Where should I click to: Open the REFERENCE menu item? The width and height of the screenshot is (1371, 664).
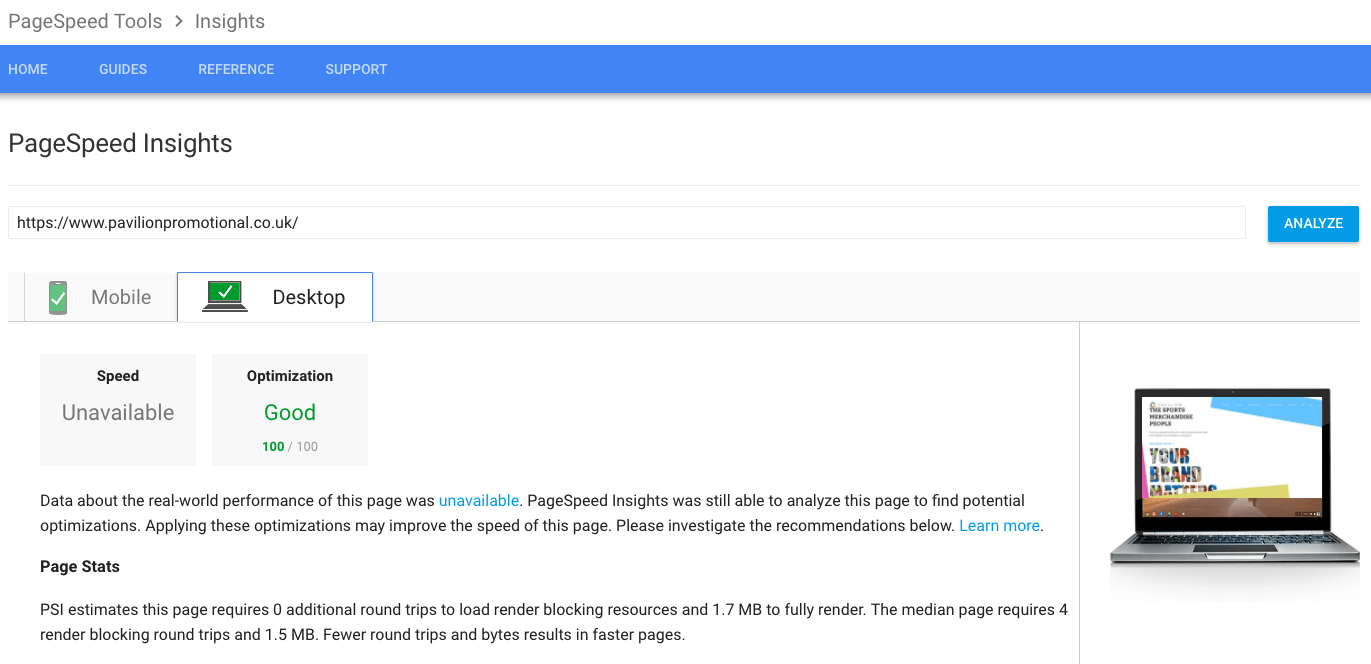pyautogui.click(x=236, y=69)
